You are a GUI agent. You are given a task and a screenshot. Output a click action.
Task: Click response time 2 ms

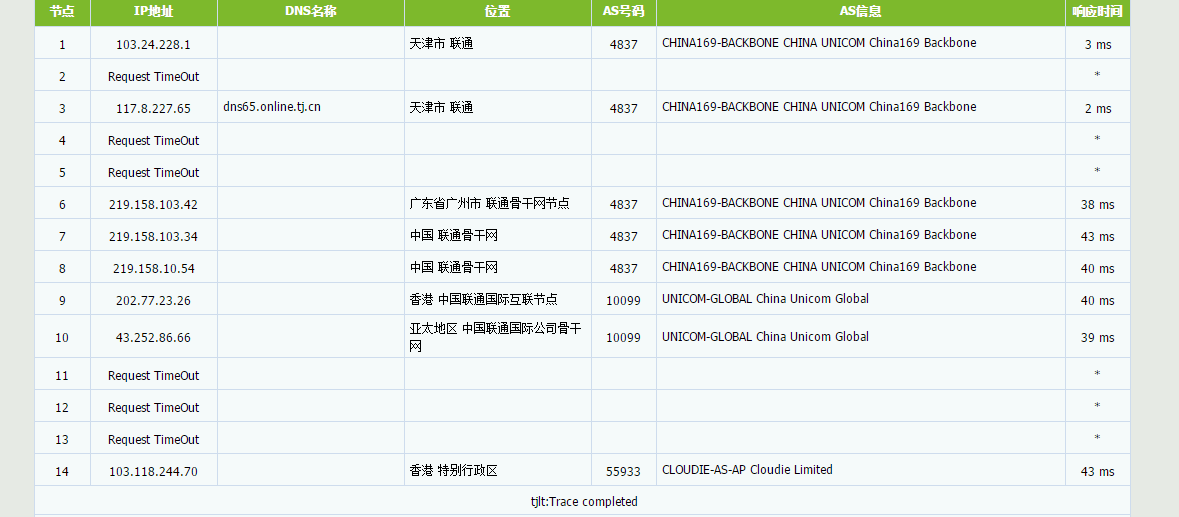coord(1098,108)
